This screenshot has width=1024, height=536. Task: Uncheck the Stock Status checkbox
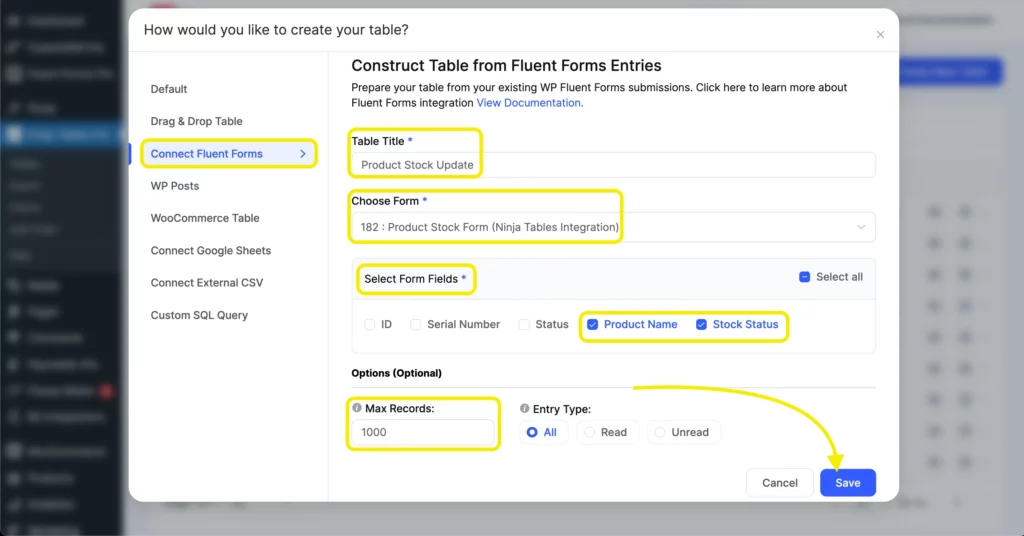tap(702, 324)
